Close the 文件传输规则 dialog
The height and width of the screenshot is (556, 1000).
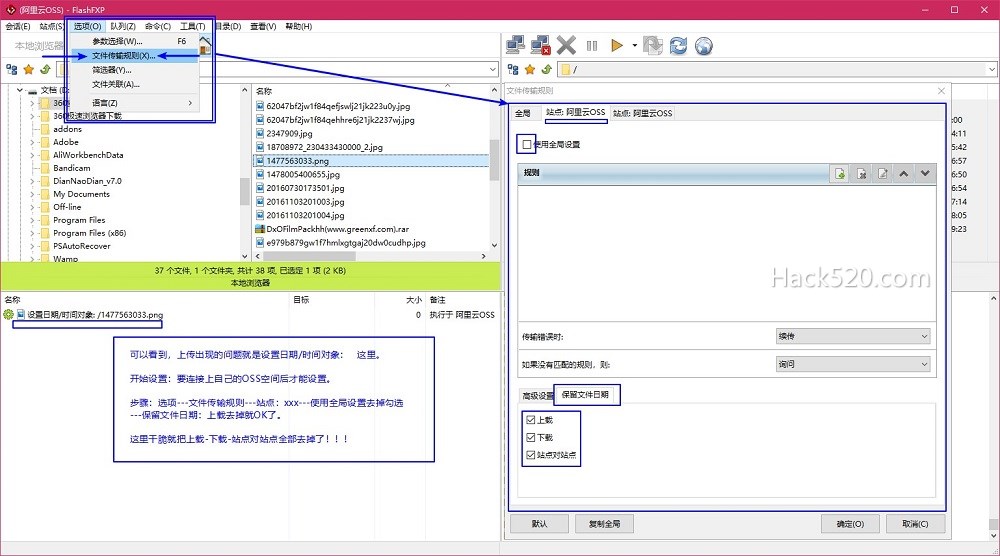point(941,91)
